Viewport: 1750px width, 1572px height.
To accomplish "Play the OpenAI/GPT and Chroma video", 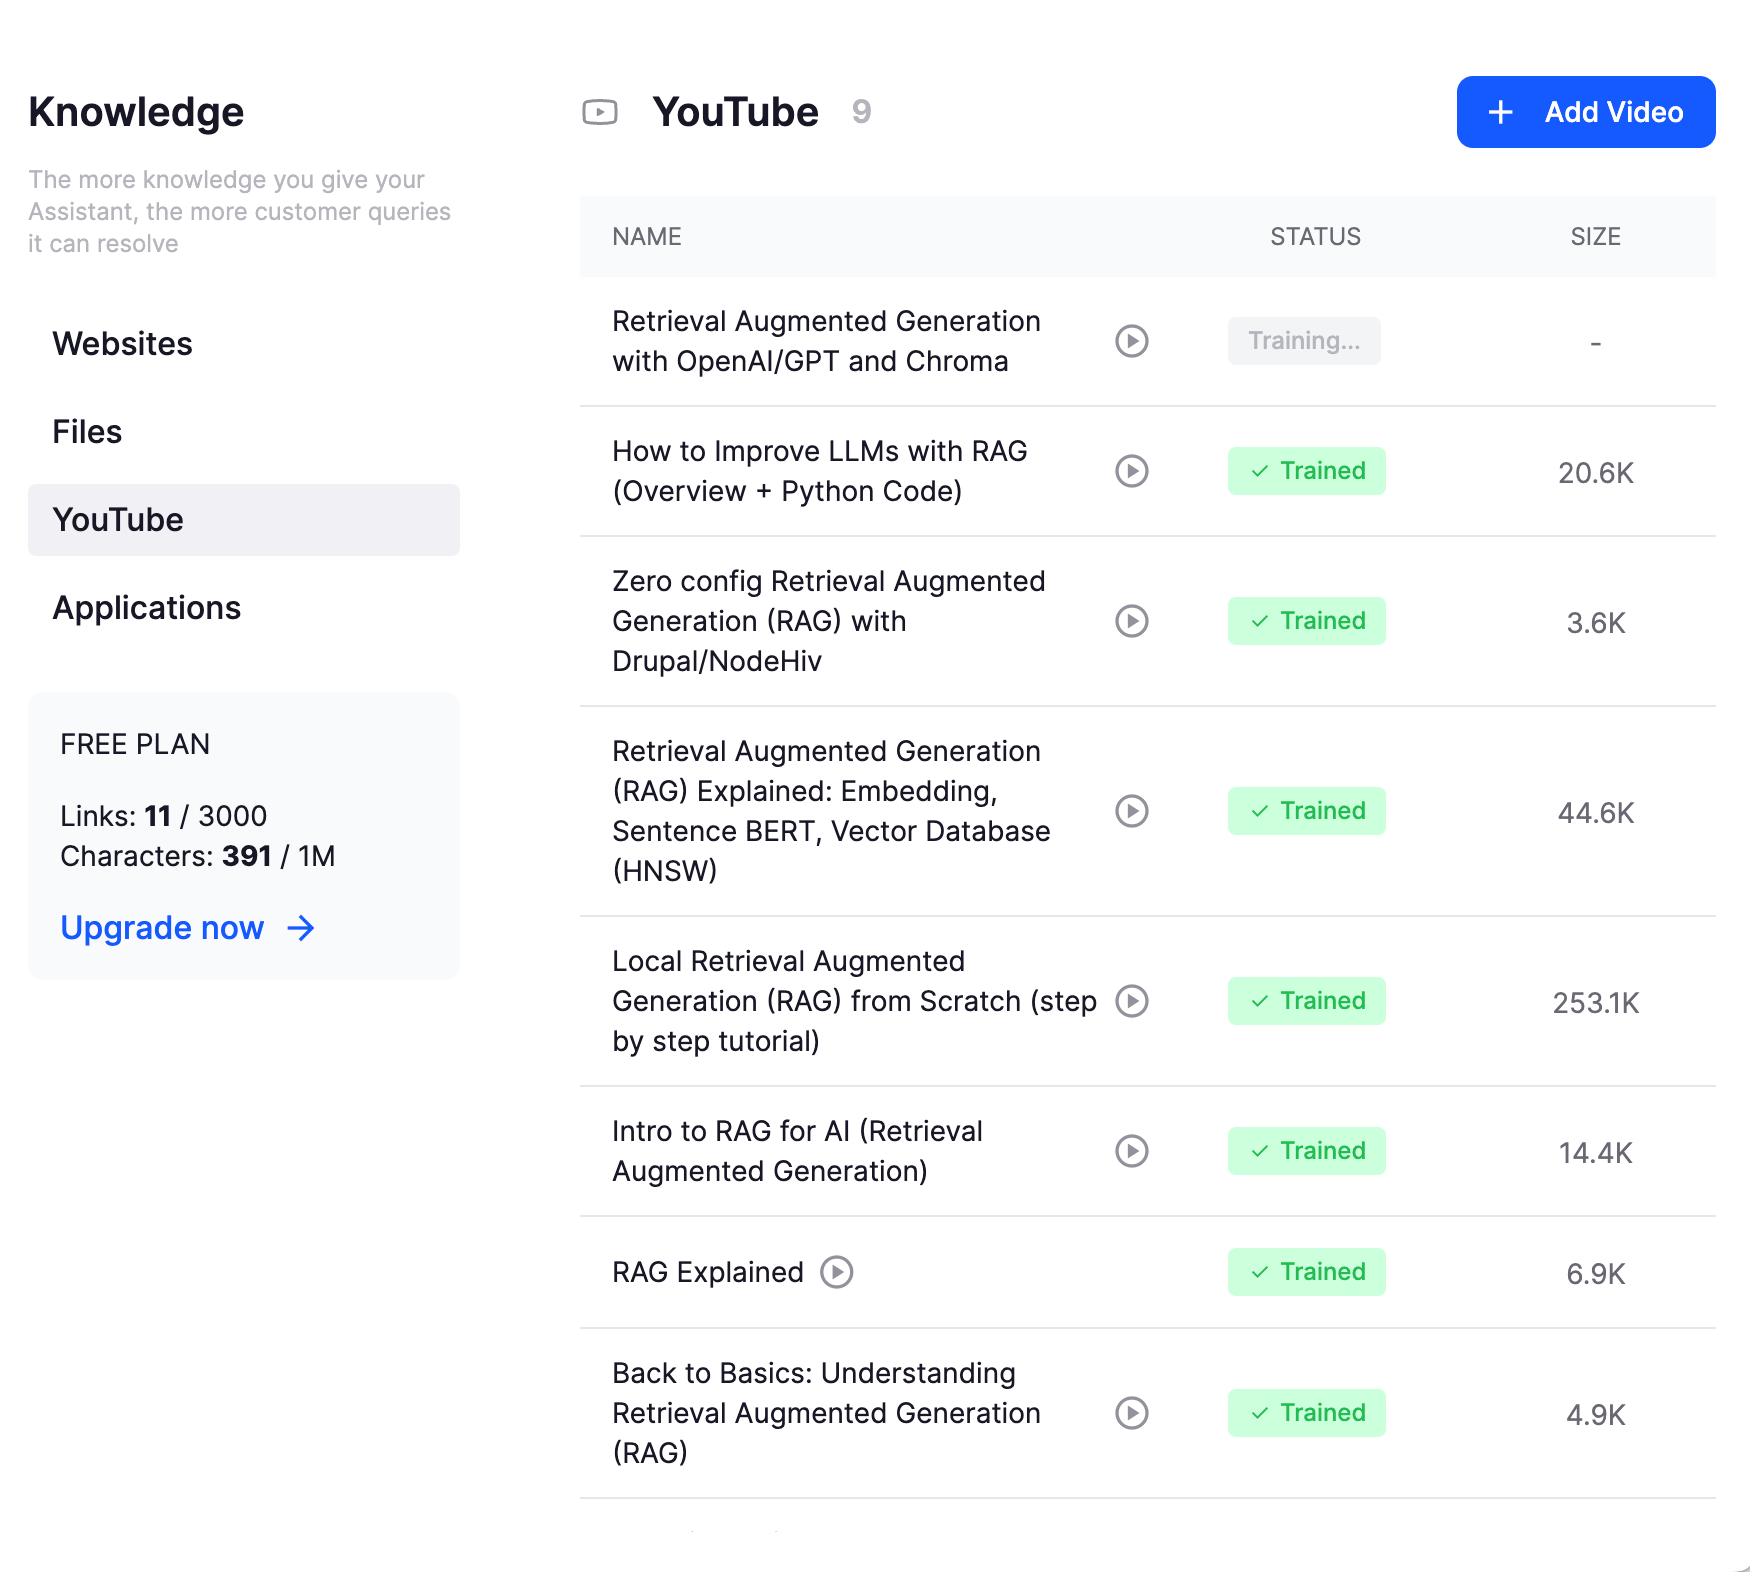I will [x=1132, y=341].
